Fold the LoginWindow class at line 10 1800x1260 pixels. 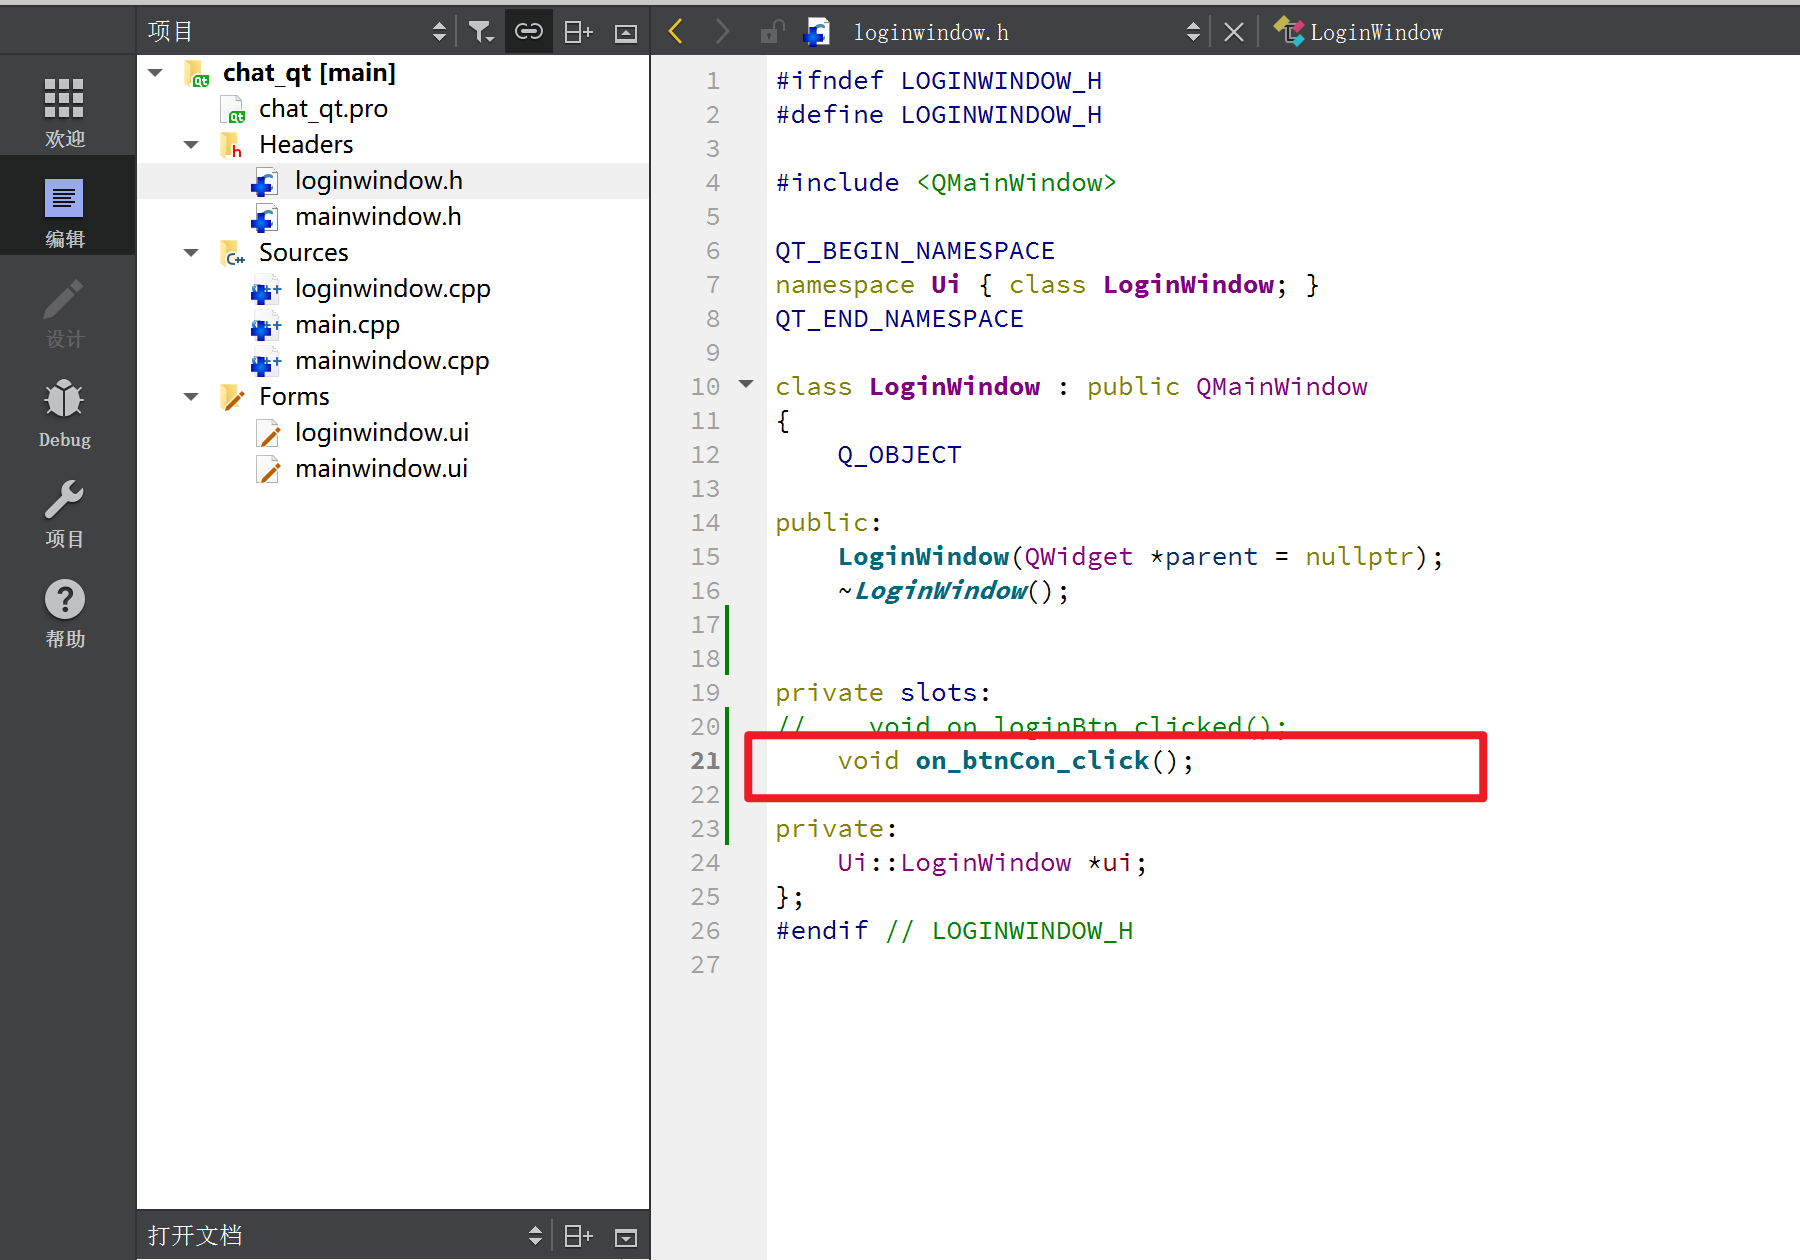click(x=746, y=384)
